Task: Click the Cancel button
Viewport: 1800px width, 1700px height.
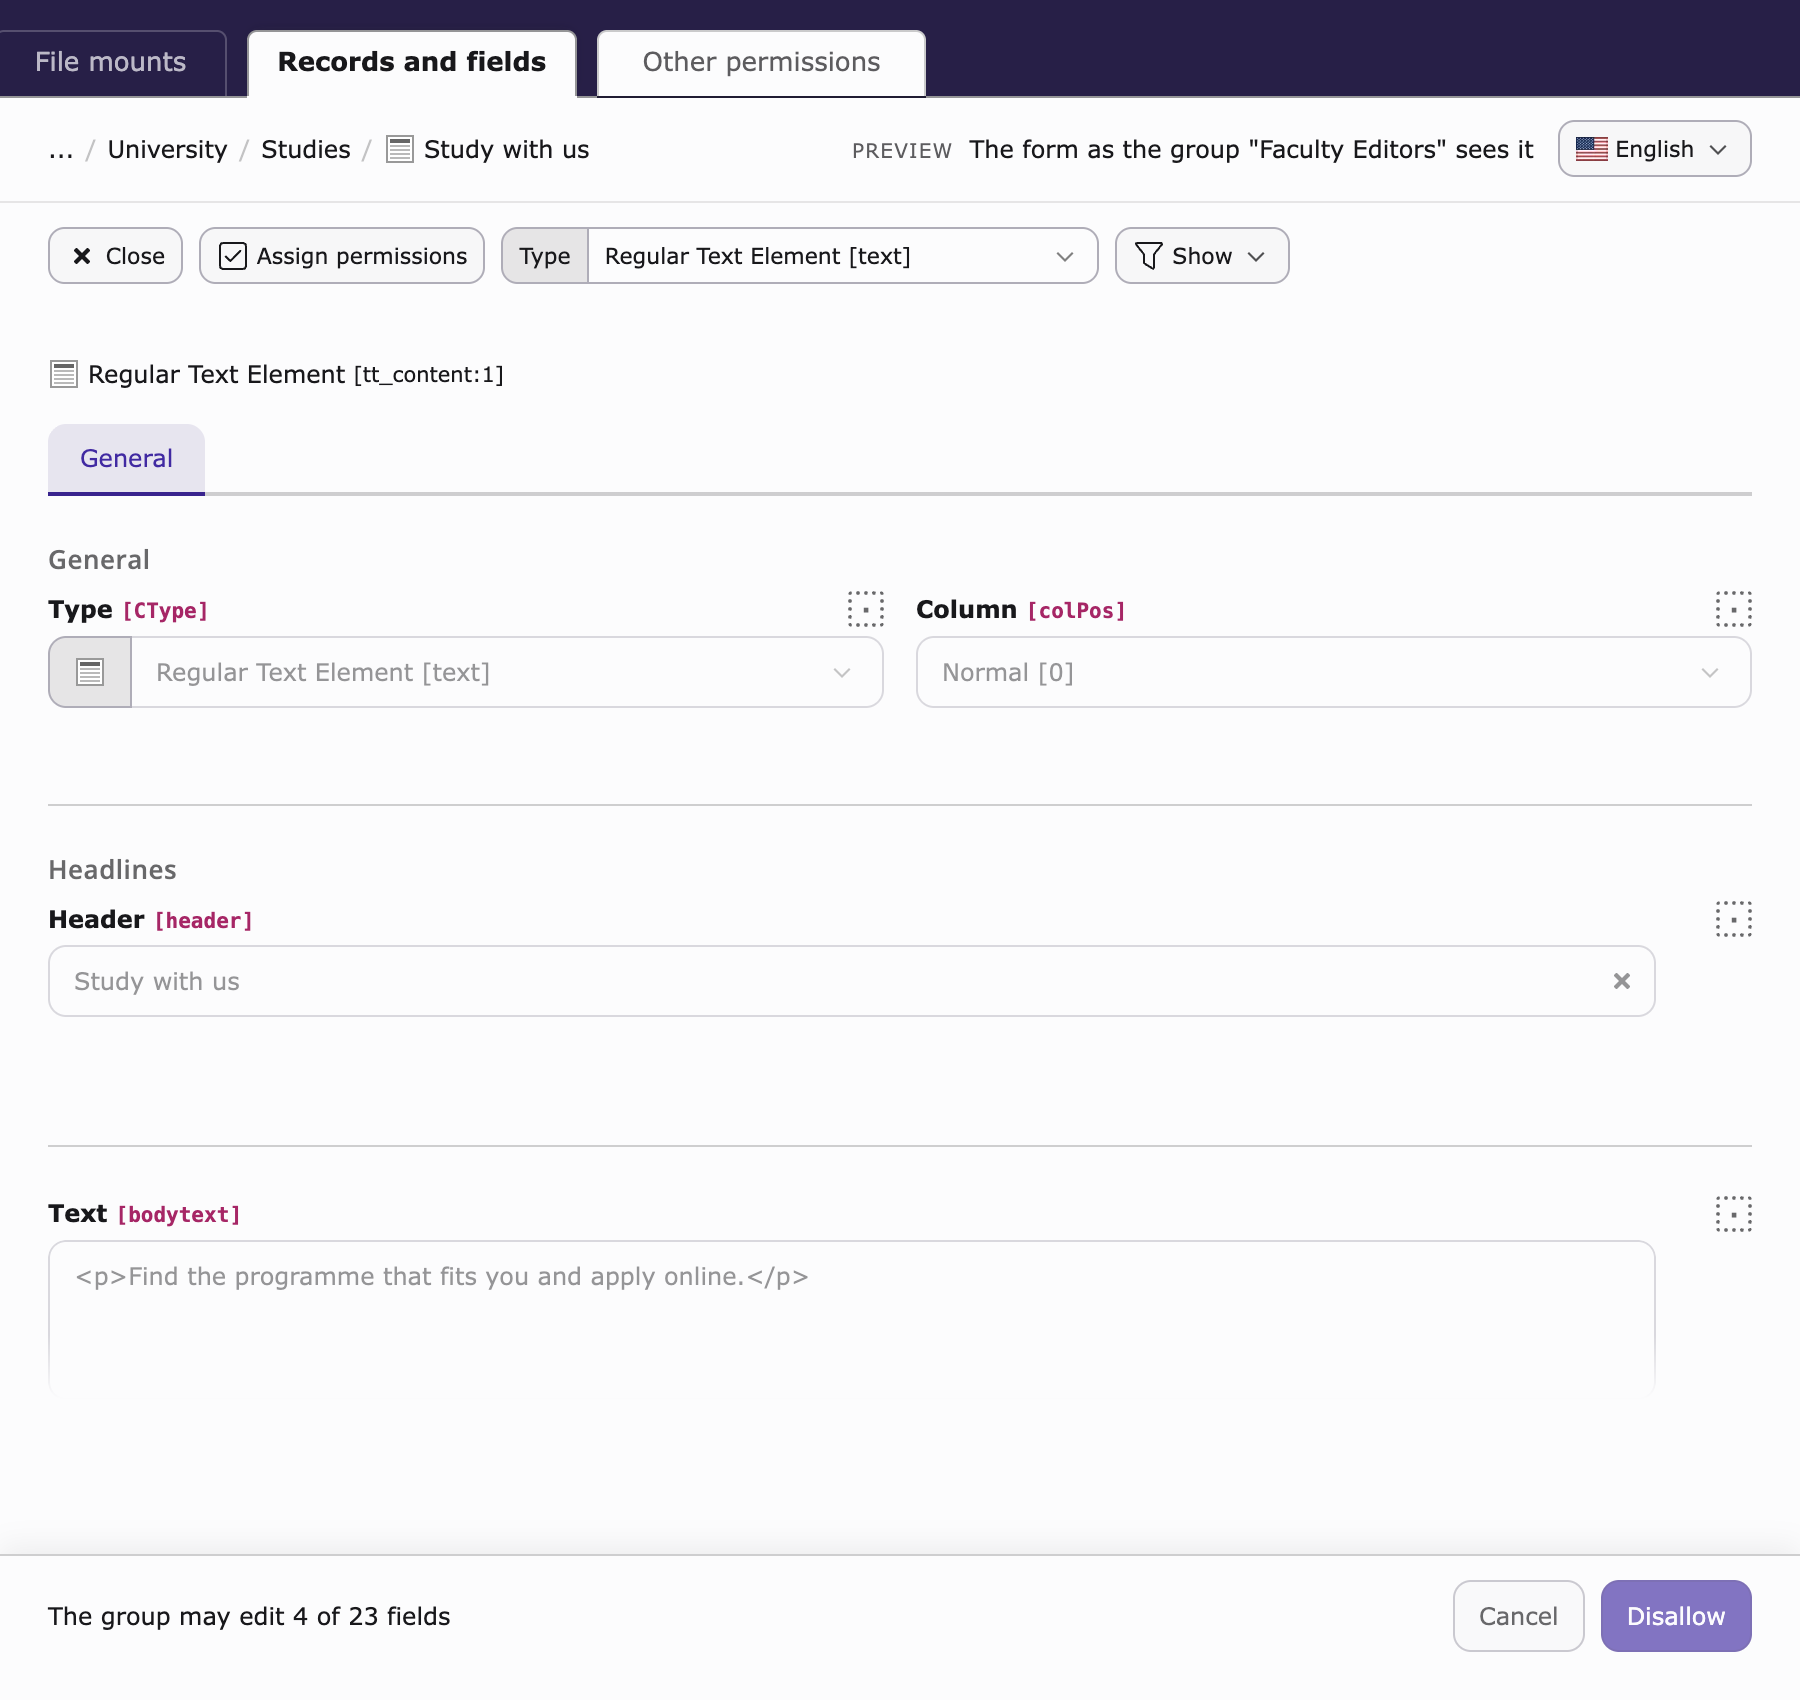Action: (1518, 1616)
